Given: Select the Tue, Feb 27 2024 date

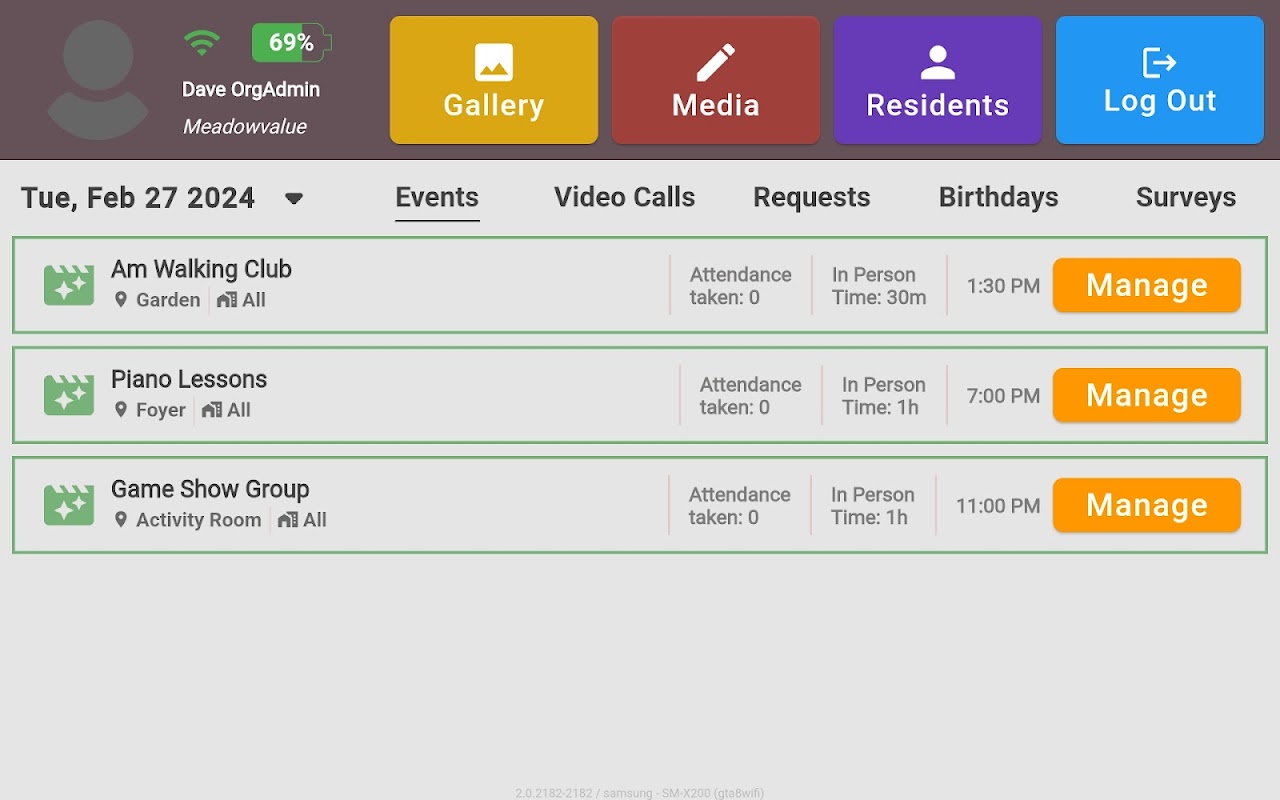Looking at the screenshot, I should [138, 198].
